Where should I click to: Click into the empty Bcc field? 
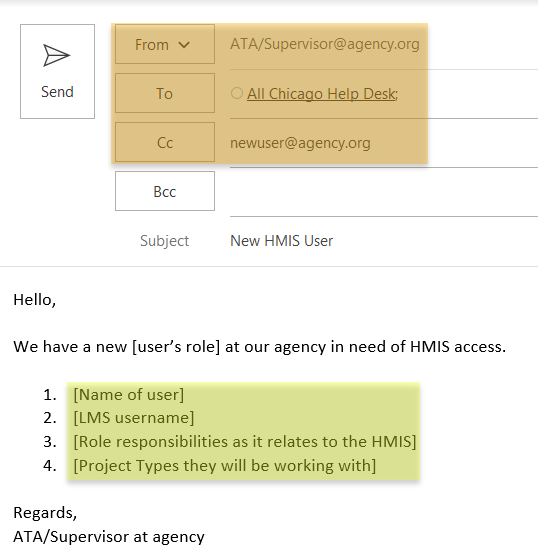[384, 191]
